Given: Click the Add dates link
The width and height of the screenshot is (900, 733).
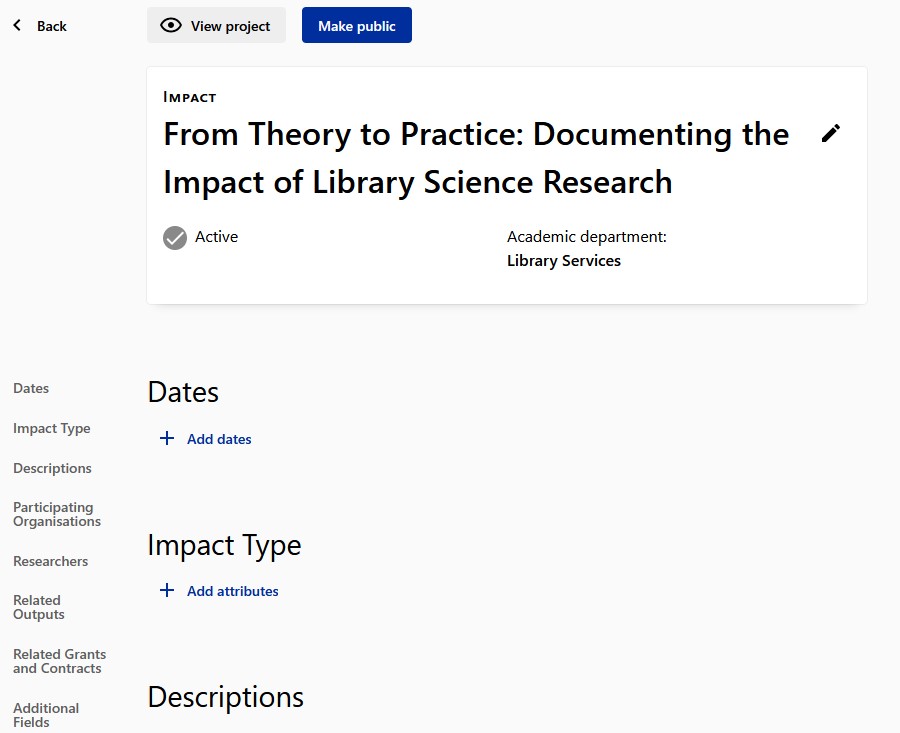Looking at the screenshot, I should click(219, 439).
